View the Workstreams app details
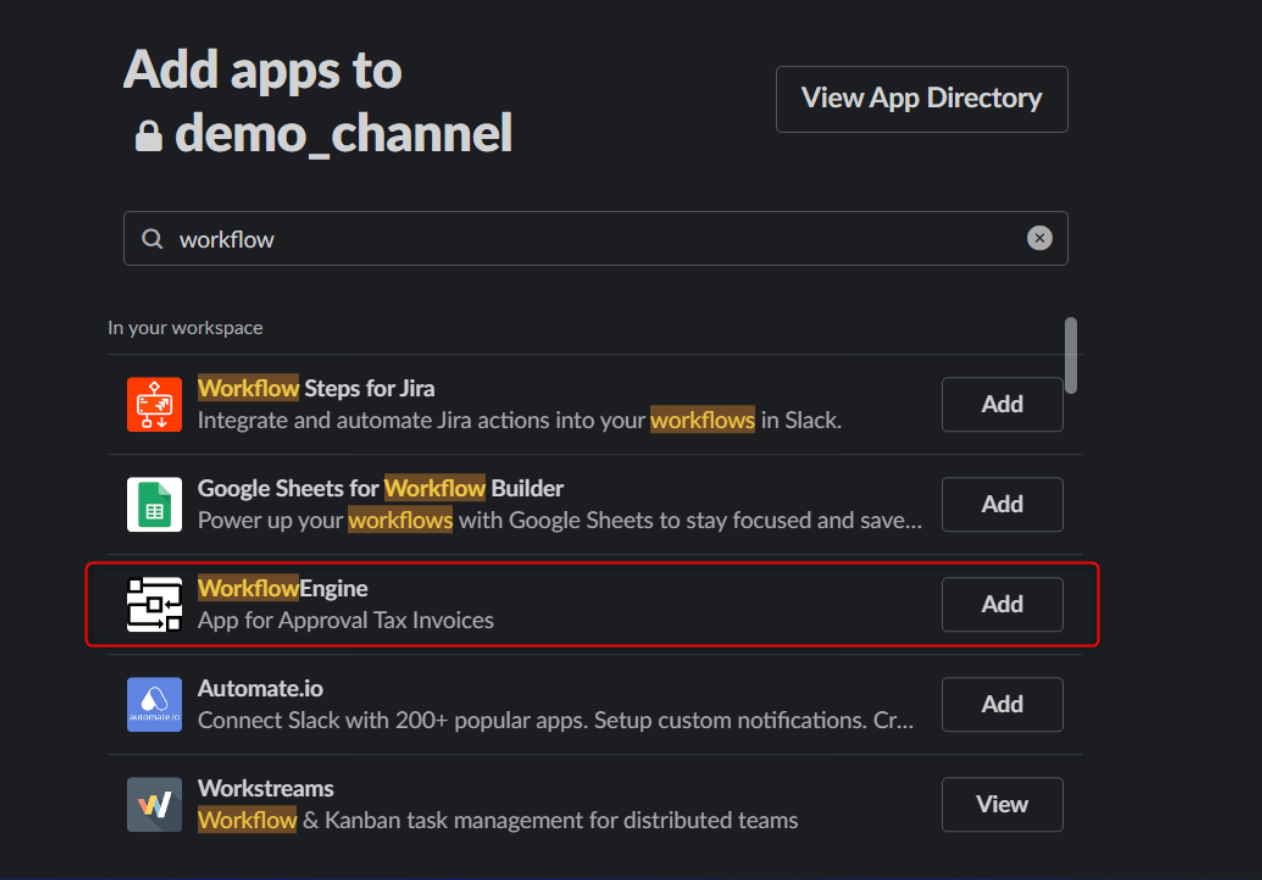The width and height of the screenshot is (1262, 880). (1001, 804)
